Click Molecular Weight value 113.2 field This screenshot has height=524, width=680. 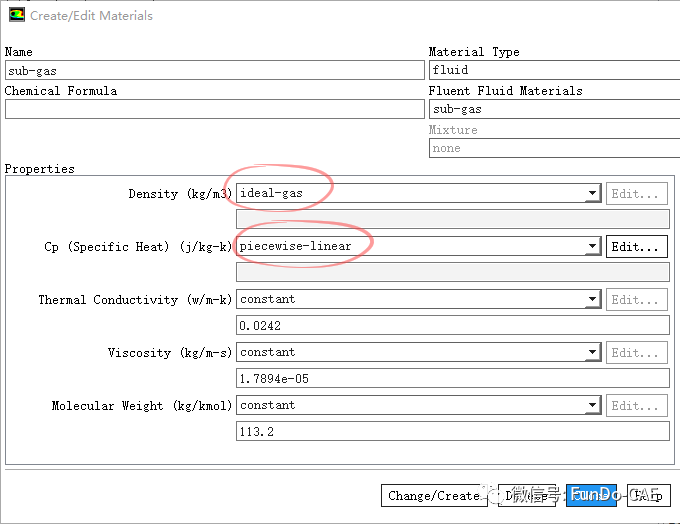click(x=452, y=431)
